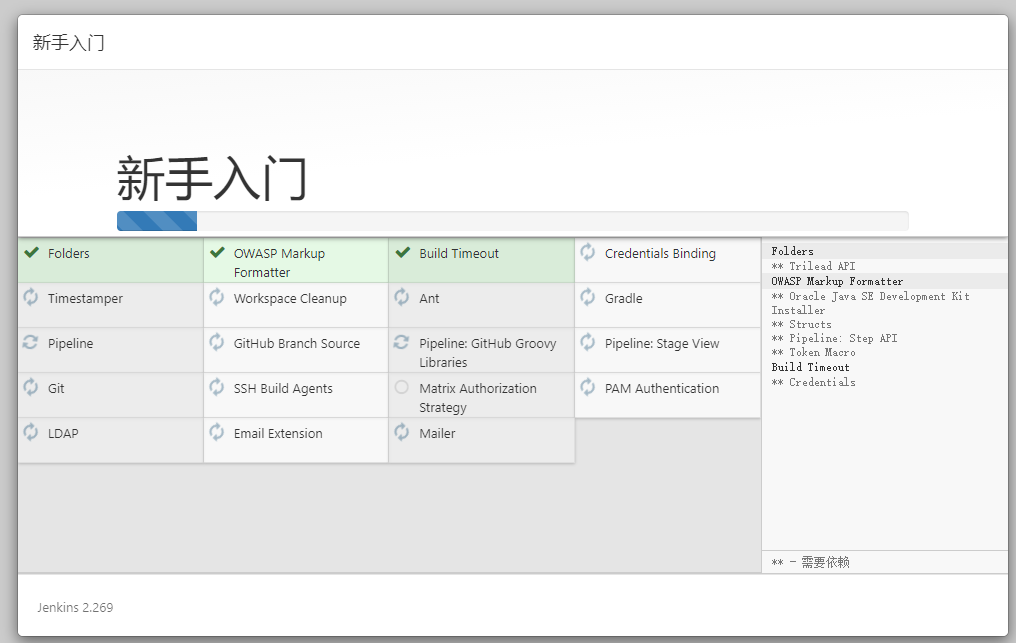The height and width of the screenshot is (643, 1016).
Task: Click the pending icon for Credentials Binding
Action: (588, 252)
